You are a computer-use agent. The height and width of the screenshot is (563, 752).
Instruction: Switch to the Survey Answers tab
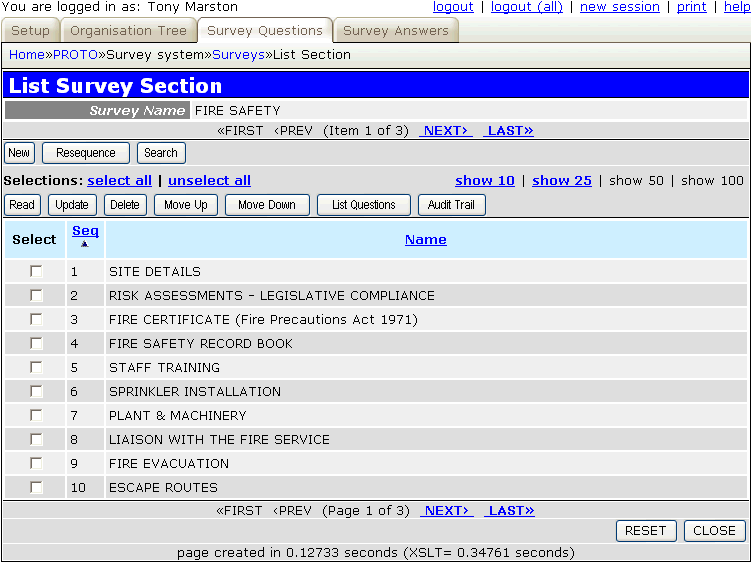395,31
